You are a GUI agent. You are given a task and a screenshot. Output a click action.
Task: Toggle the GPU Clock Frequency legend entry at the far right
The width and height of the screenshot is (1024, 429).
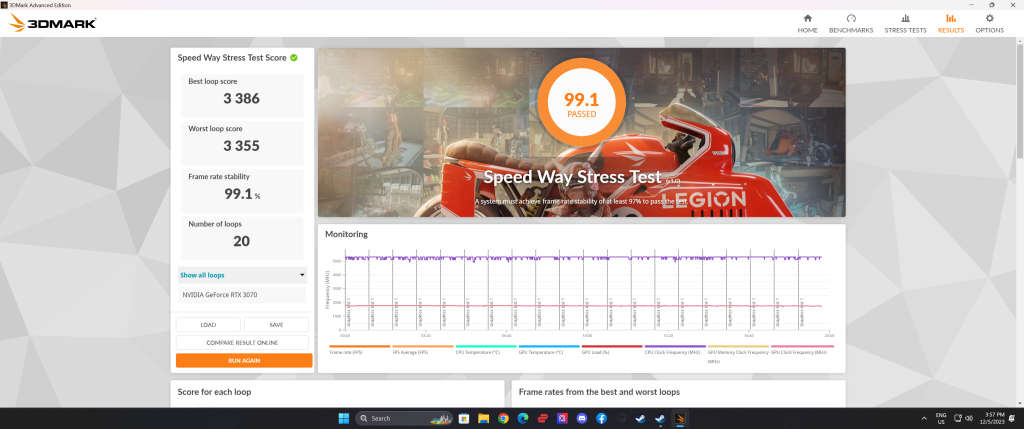802,349
